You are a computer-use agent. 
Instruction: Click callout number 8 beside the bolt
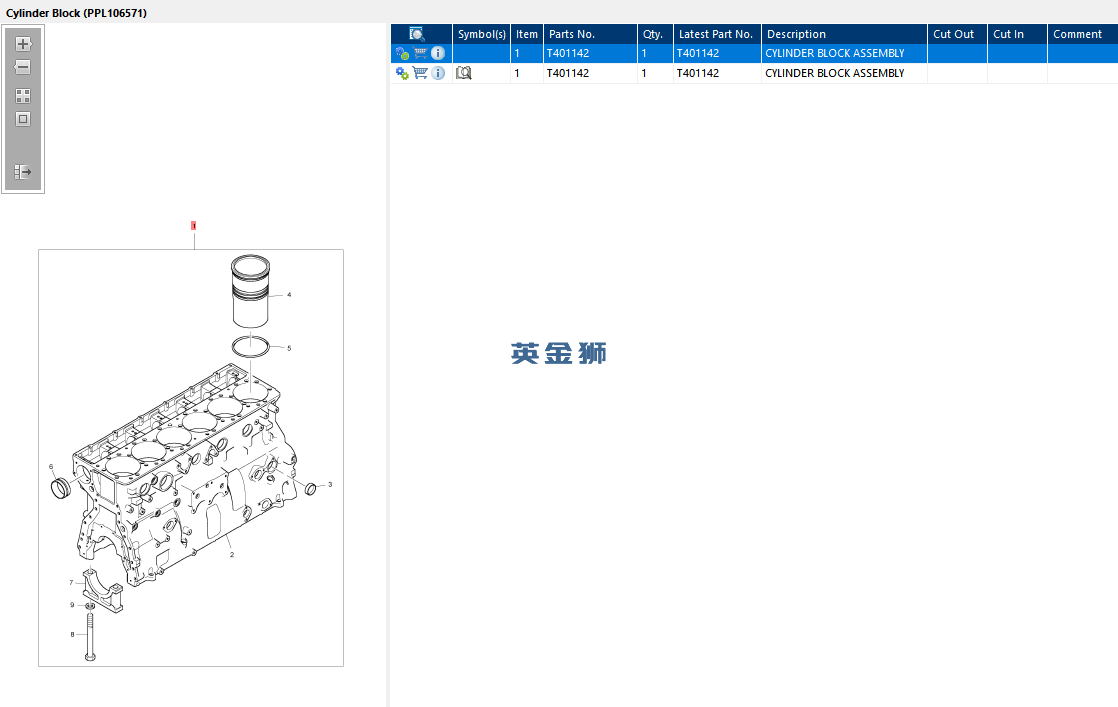pyautogui.click(x=72, y=634)
